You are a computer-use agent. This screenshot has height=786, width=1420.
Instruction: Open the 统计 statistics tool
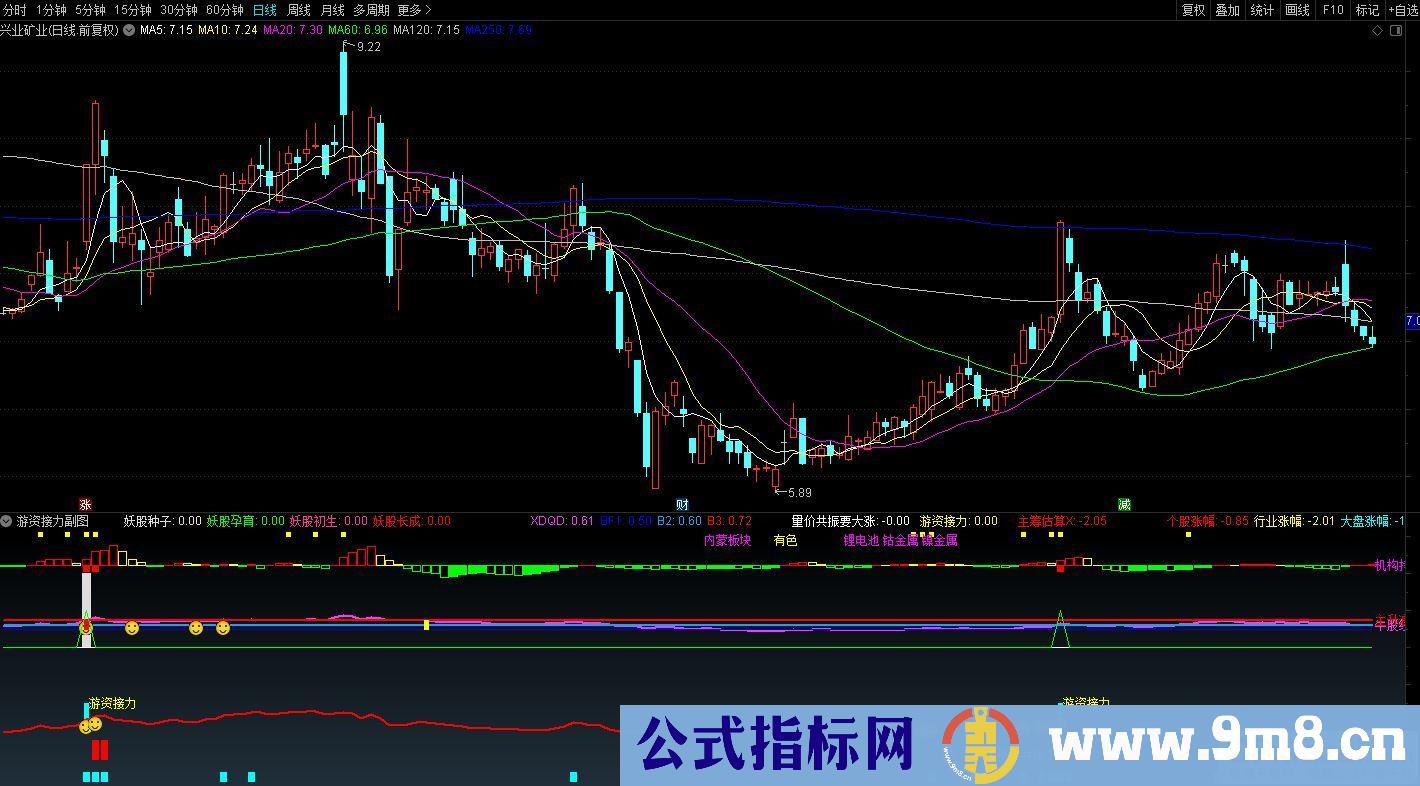coord(1263,10)
